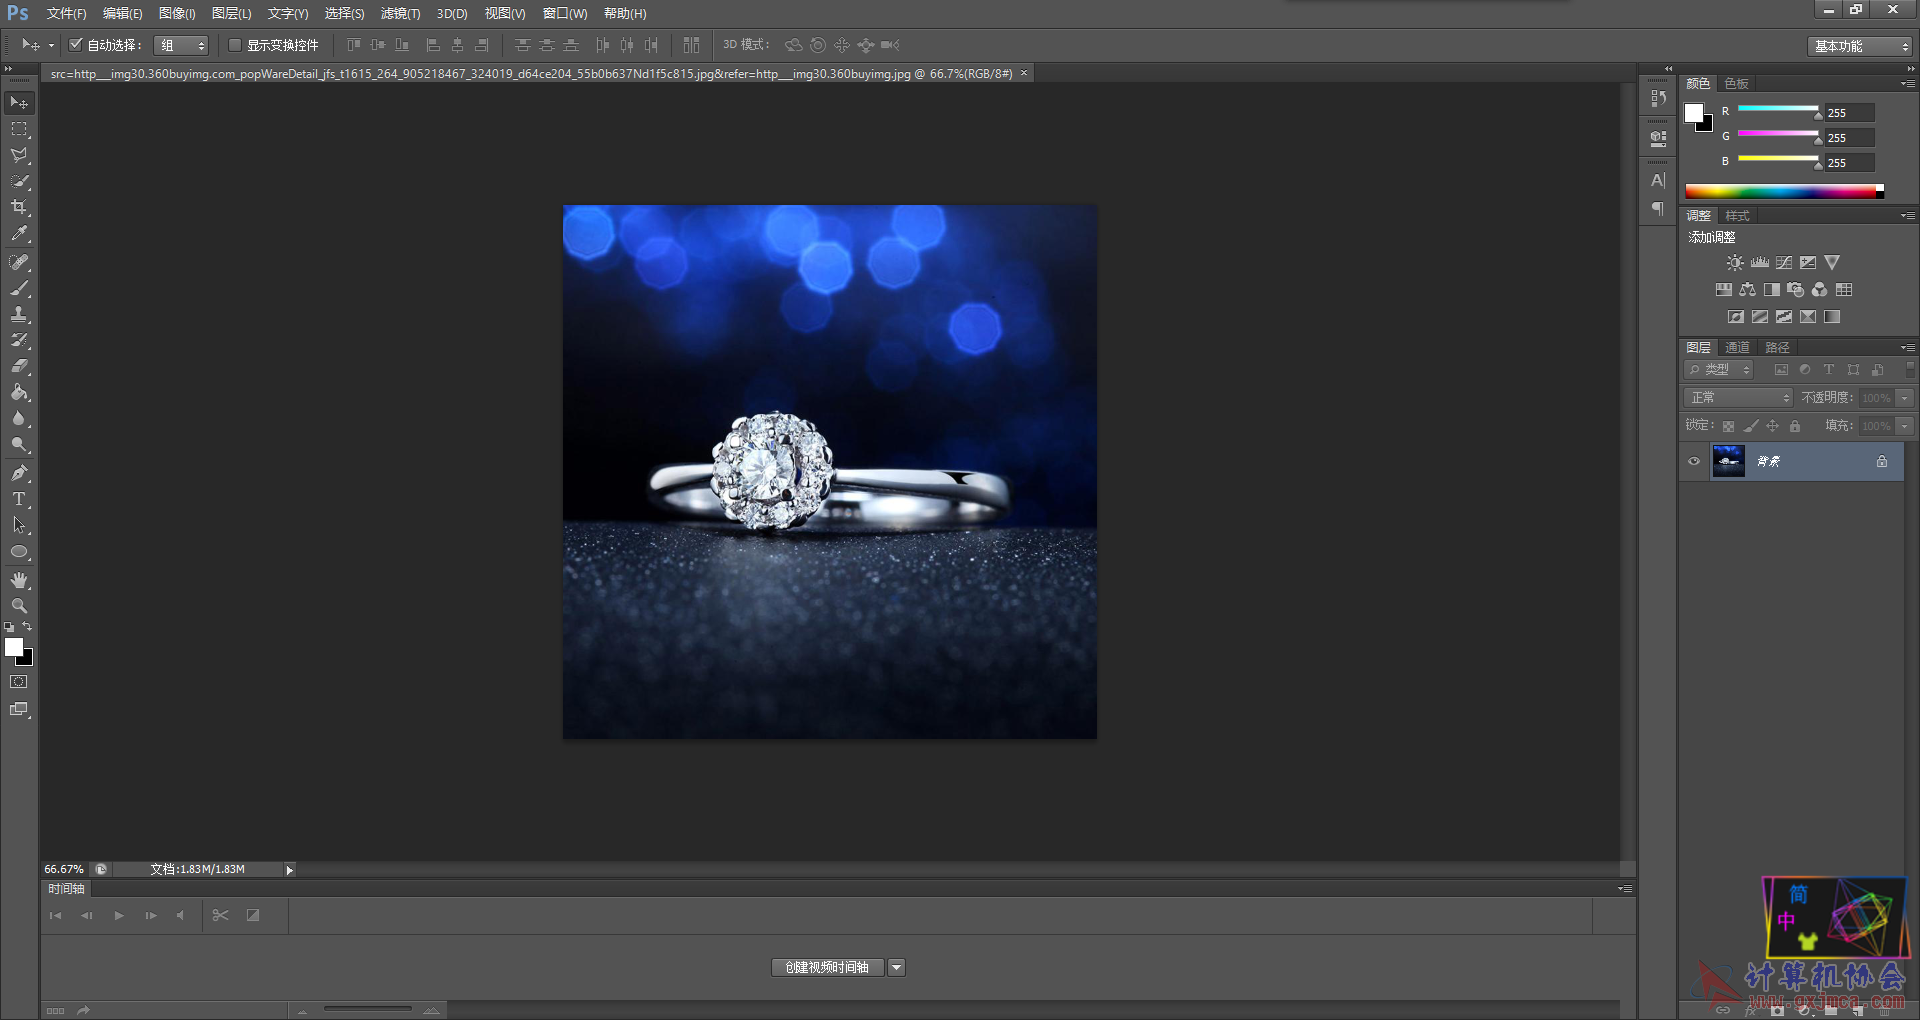Viewport: 1920px width, 1020px height.
Task: Select the Eraser tool
Action: pos(19,366)
